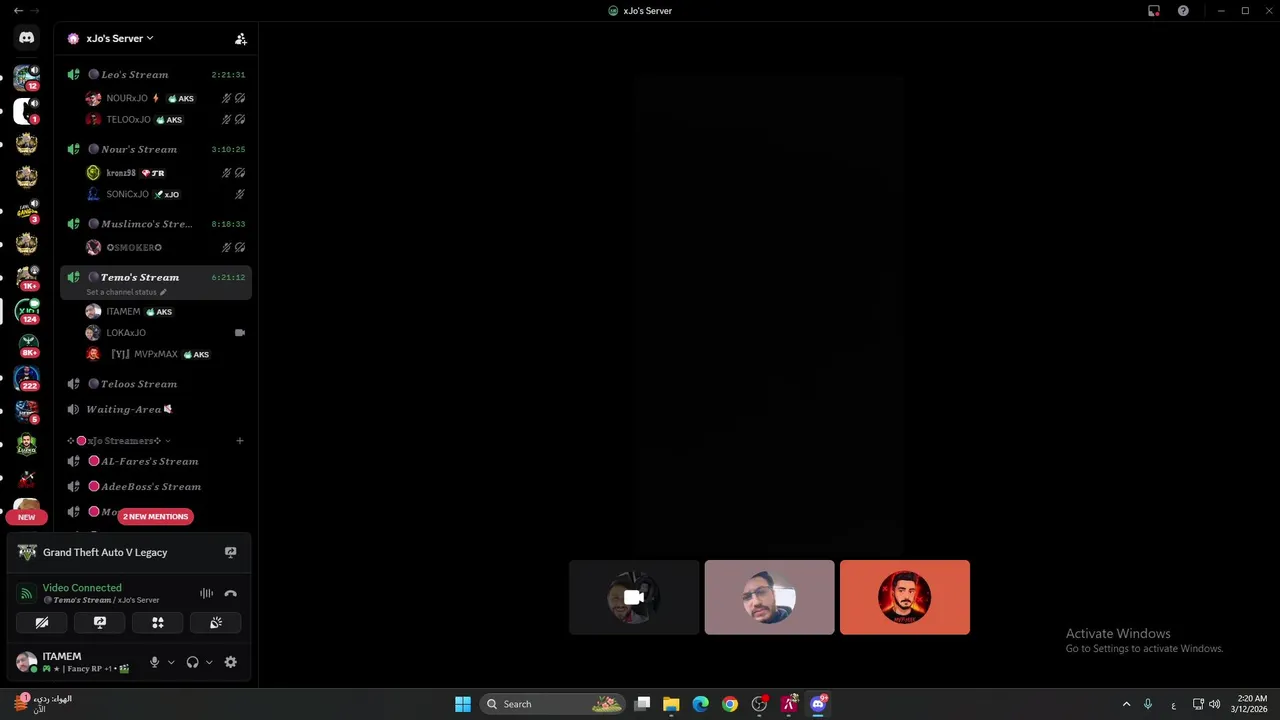
Task: Open File Explorer from the taskbar
Action: (x=671, y=704)
